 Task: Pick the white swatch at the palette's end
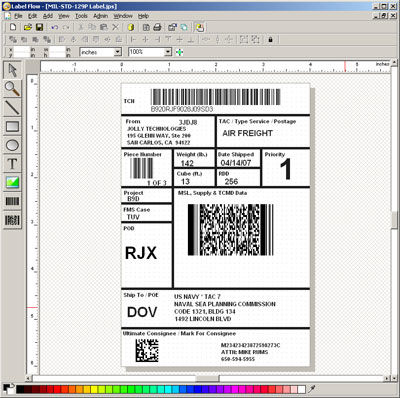[302, 389]
